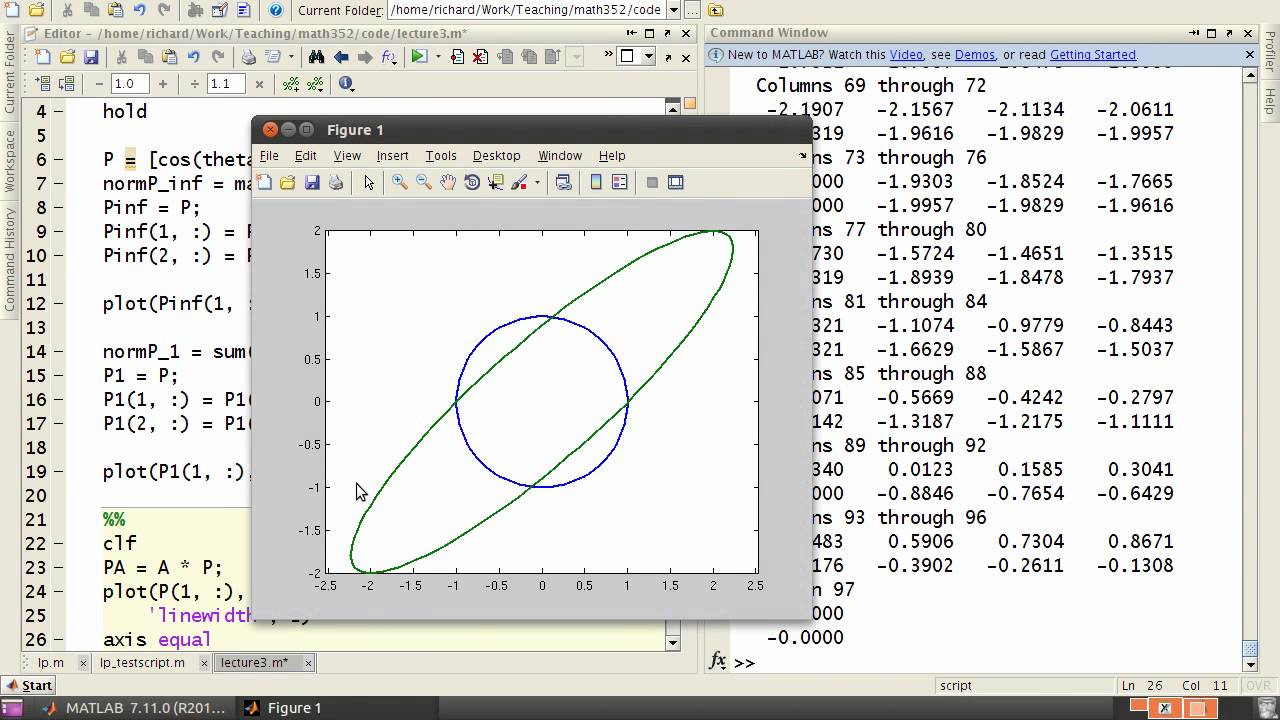This screenshot has height=720, width=1280.
Task: Click the Editor vertical scrollbar down arrow
Action: click(x=674, y=644)
